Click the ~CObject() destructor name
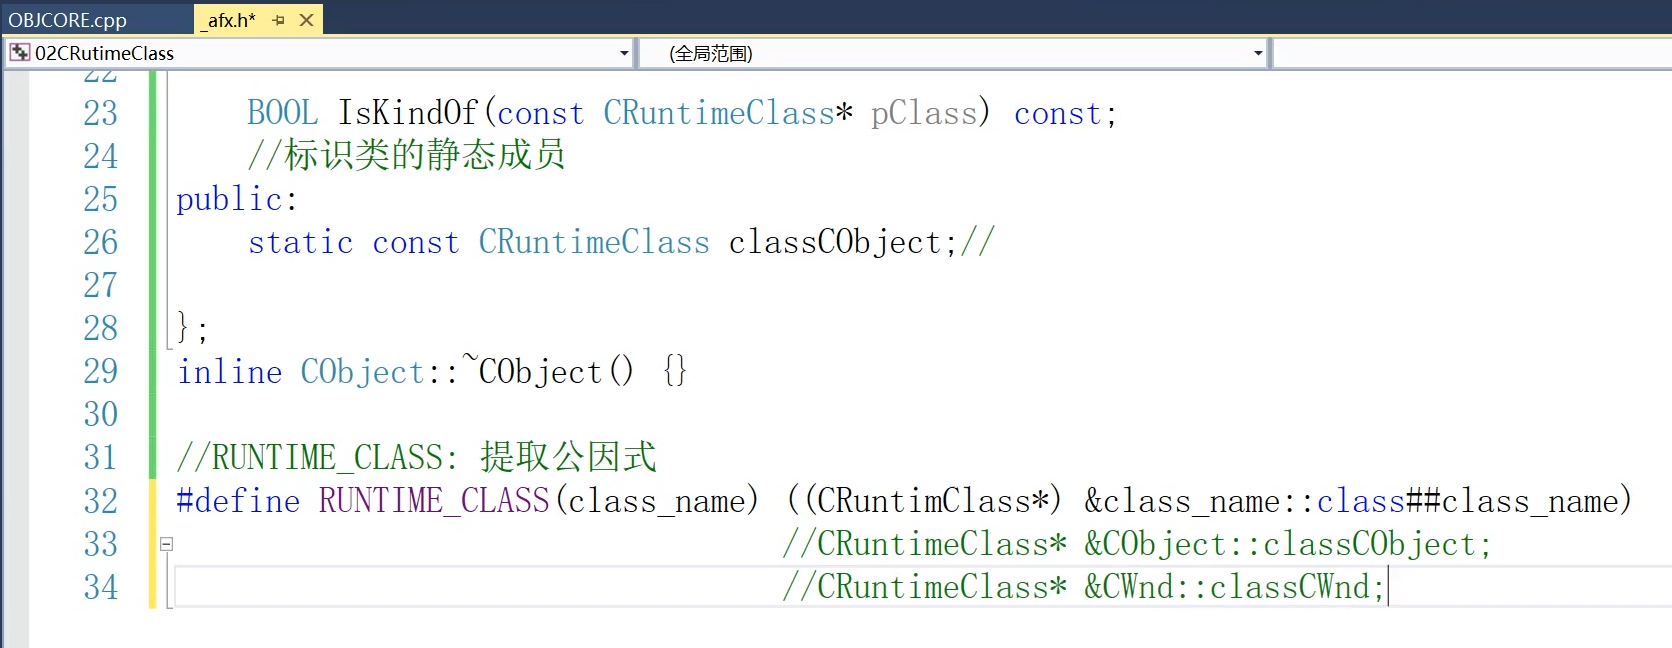1672x648 pixels. (548, 371)
